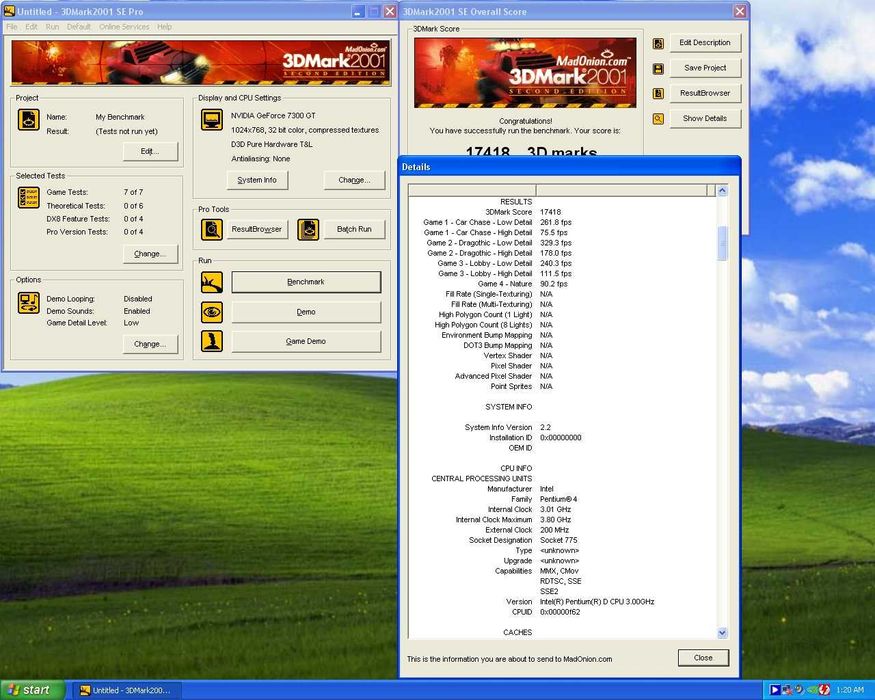Click the MadOnion banner in Overall Score window
875x700 pixels.
(525, 73)
